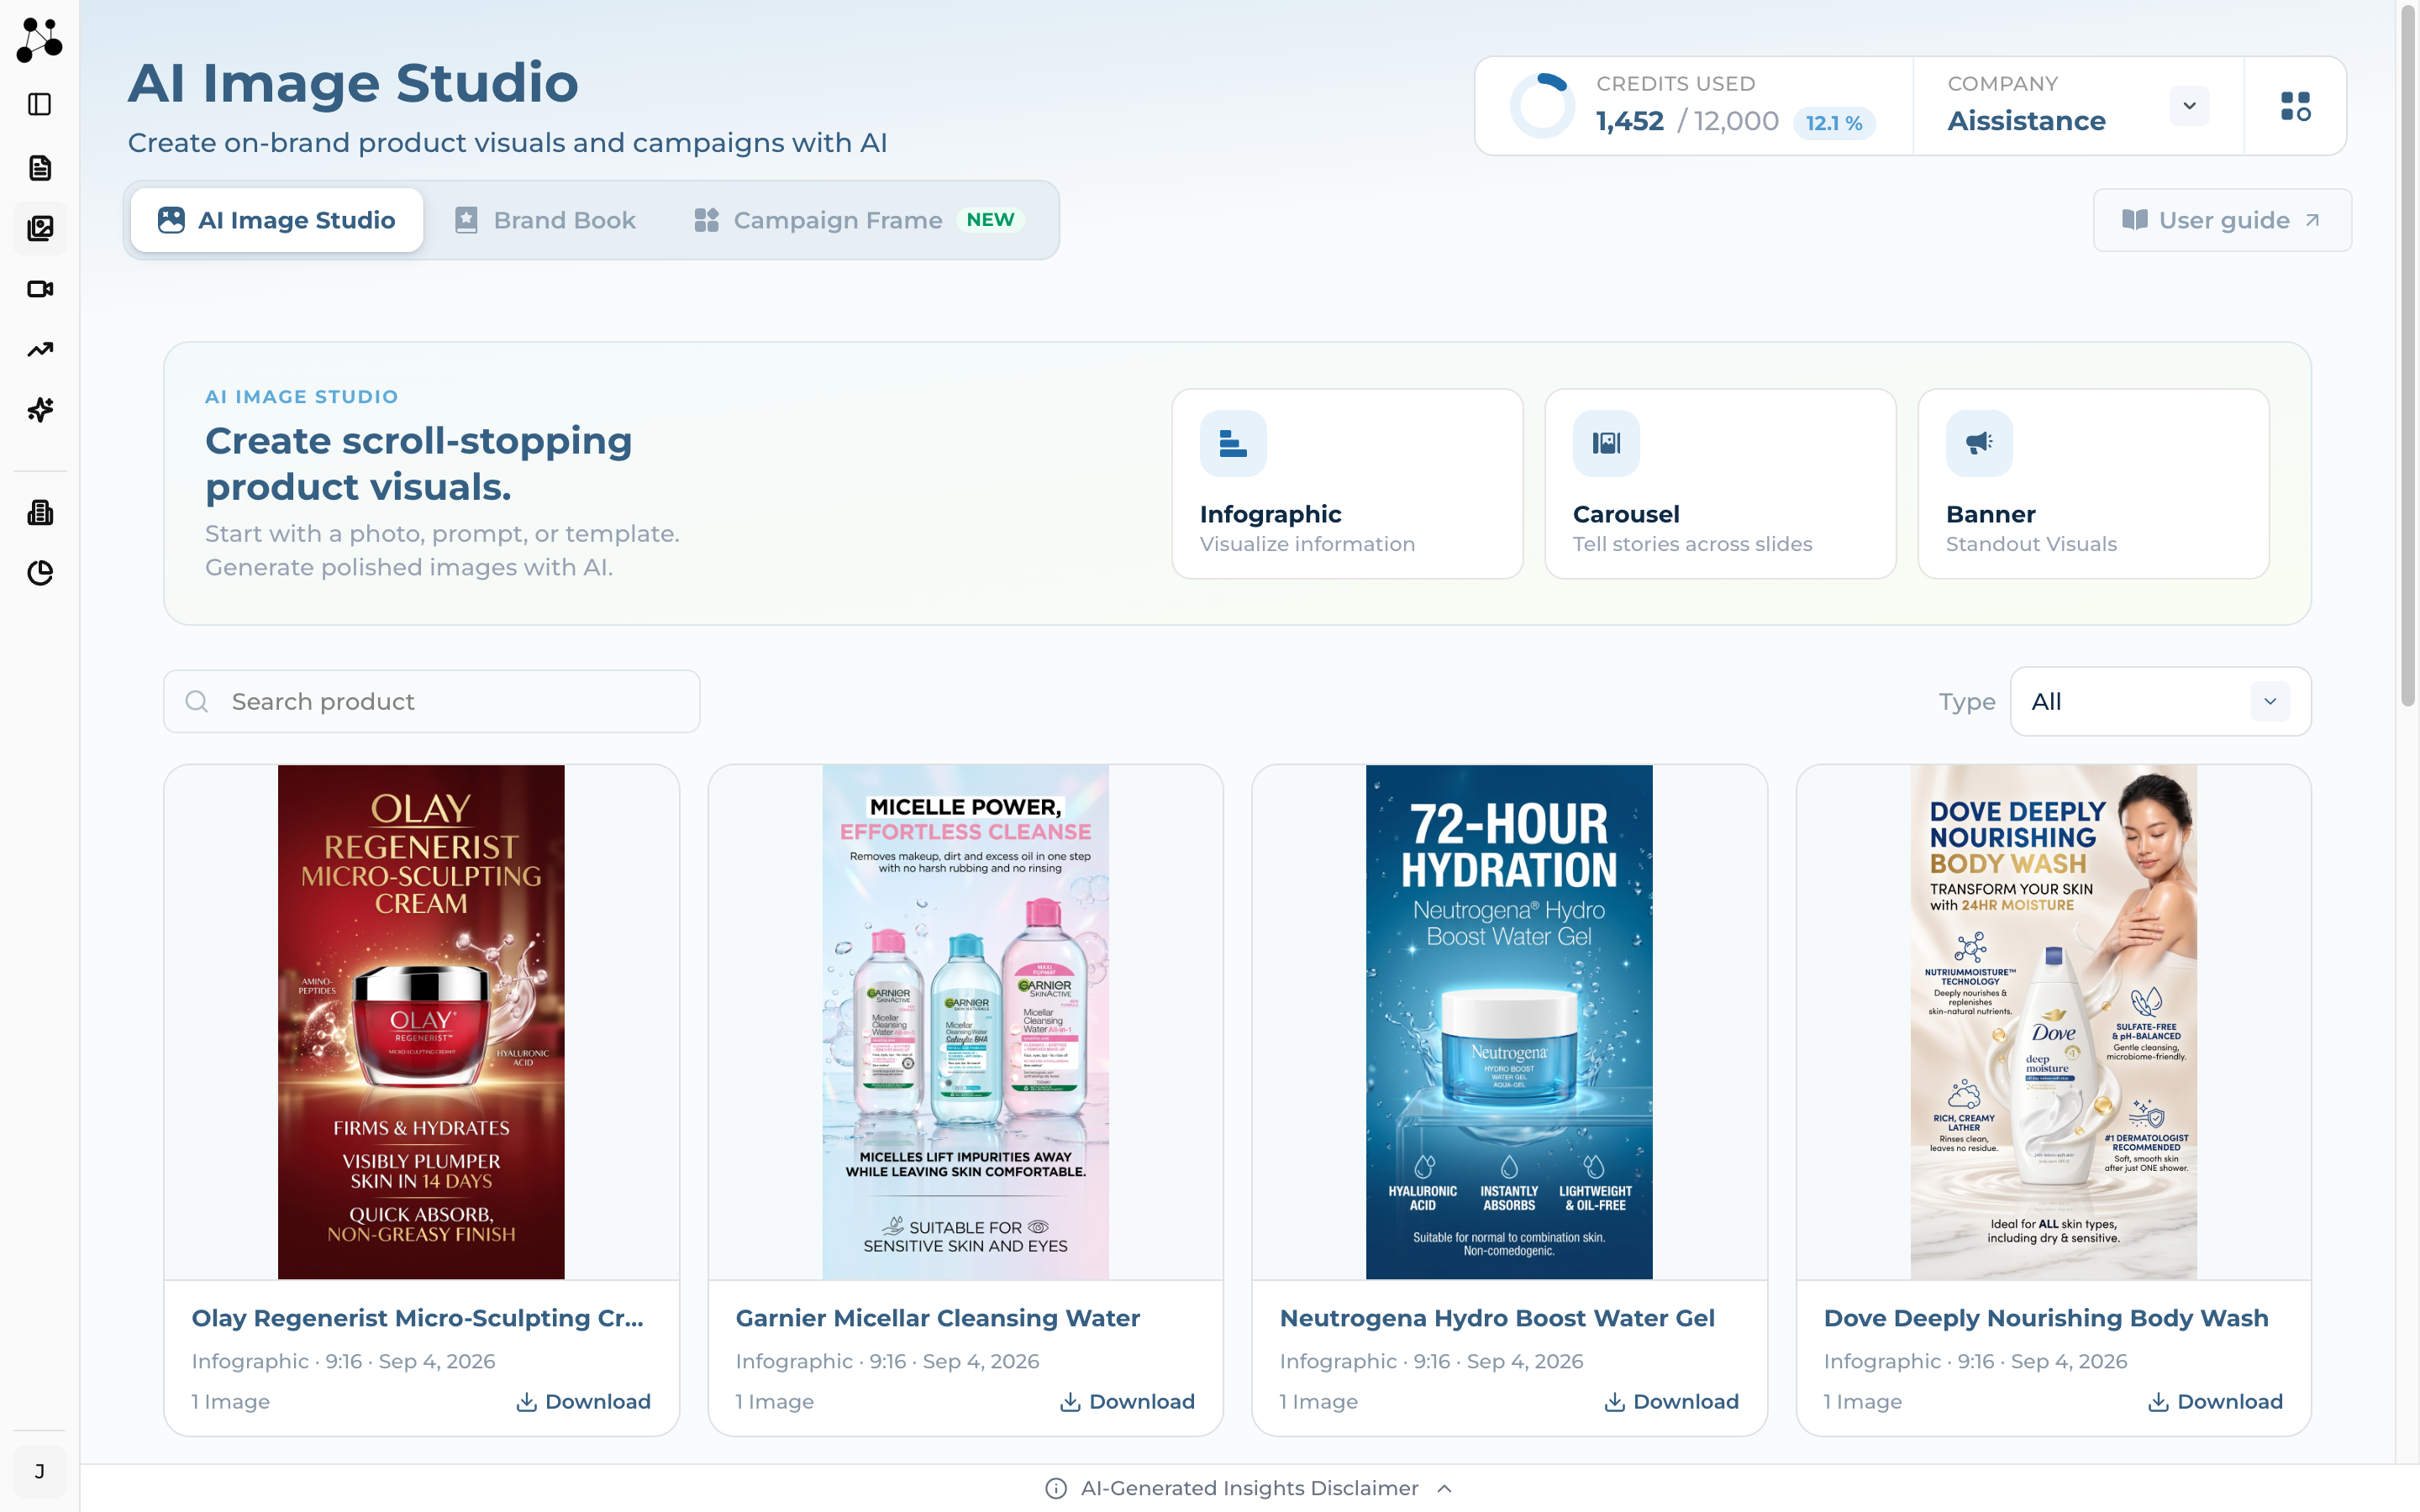Open the Campaign Frame tab
2420x1512 pixels.
coord(858,220)
